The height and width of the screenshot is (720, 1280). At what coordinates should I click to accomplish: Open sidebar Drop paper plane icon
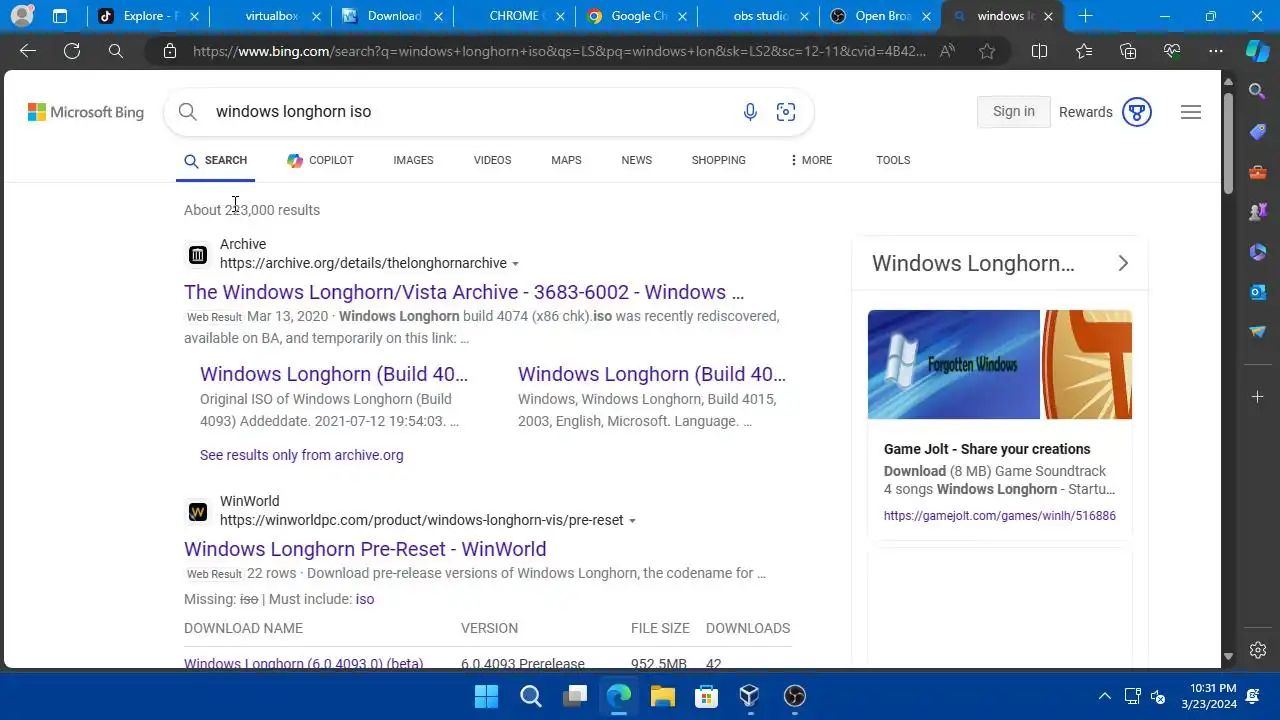(x=1258, y=332)
